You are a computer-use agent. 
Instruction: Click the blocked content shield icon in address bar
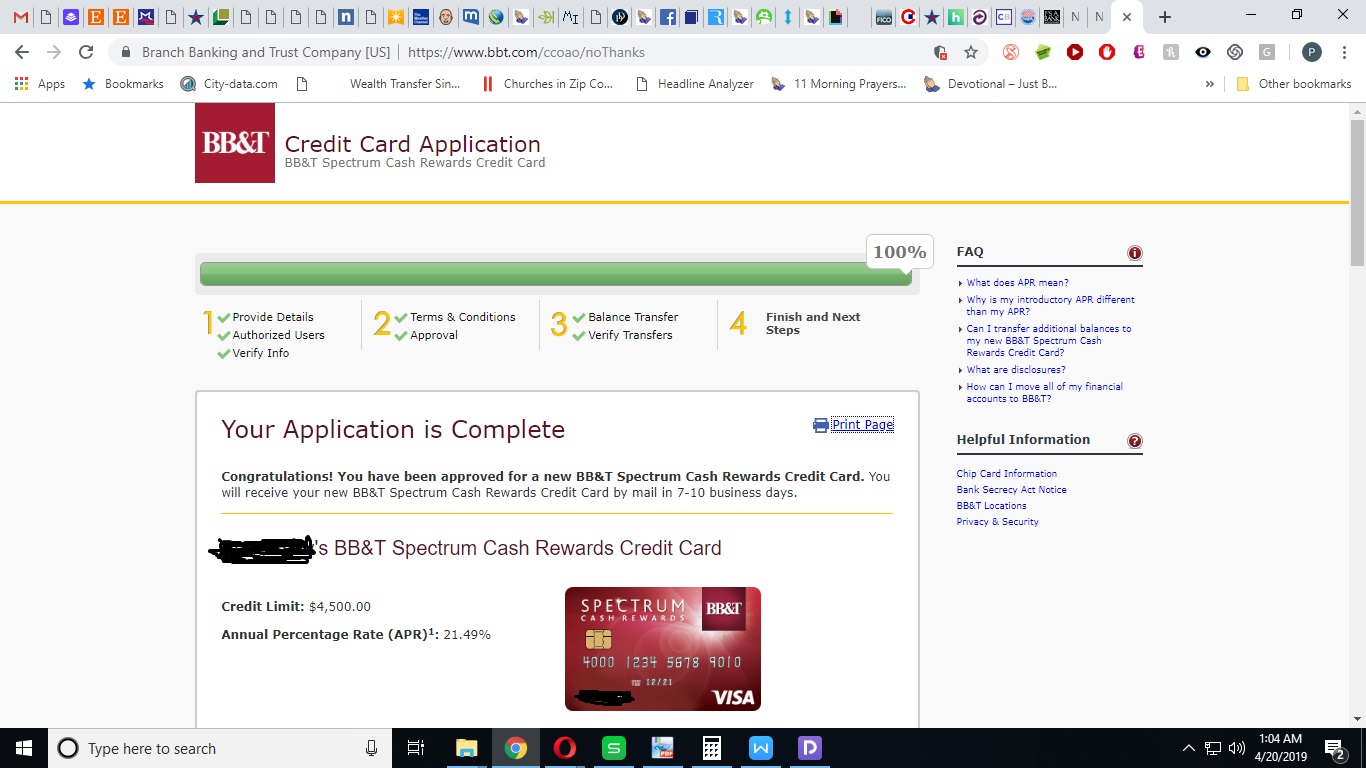tap(940, 52)
